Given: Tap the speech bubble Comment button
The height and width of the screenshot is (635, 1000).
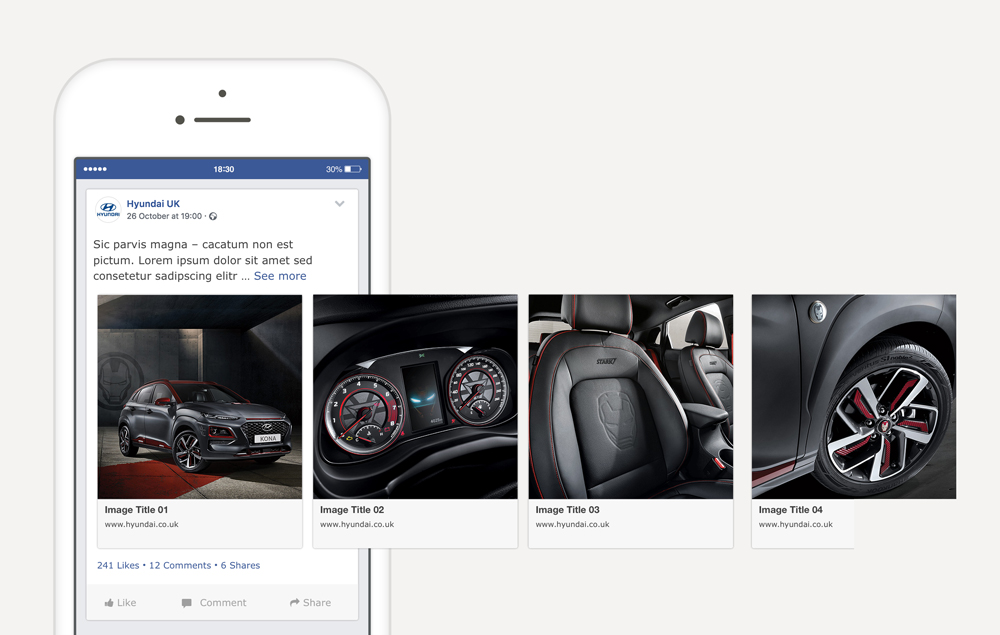Looking at the screenshot, I should 213,603.
